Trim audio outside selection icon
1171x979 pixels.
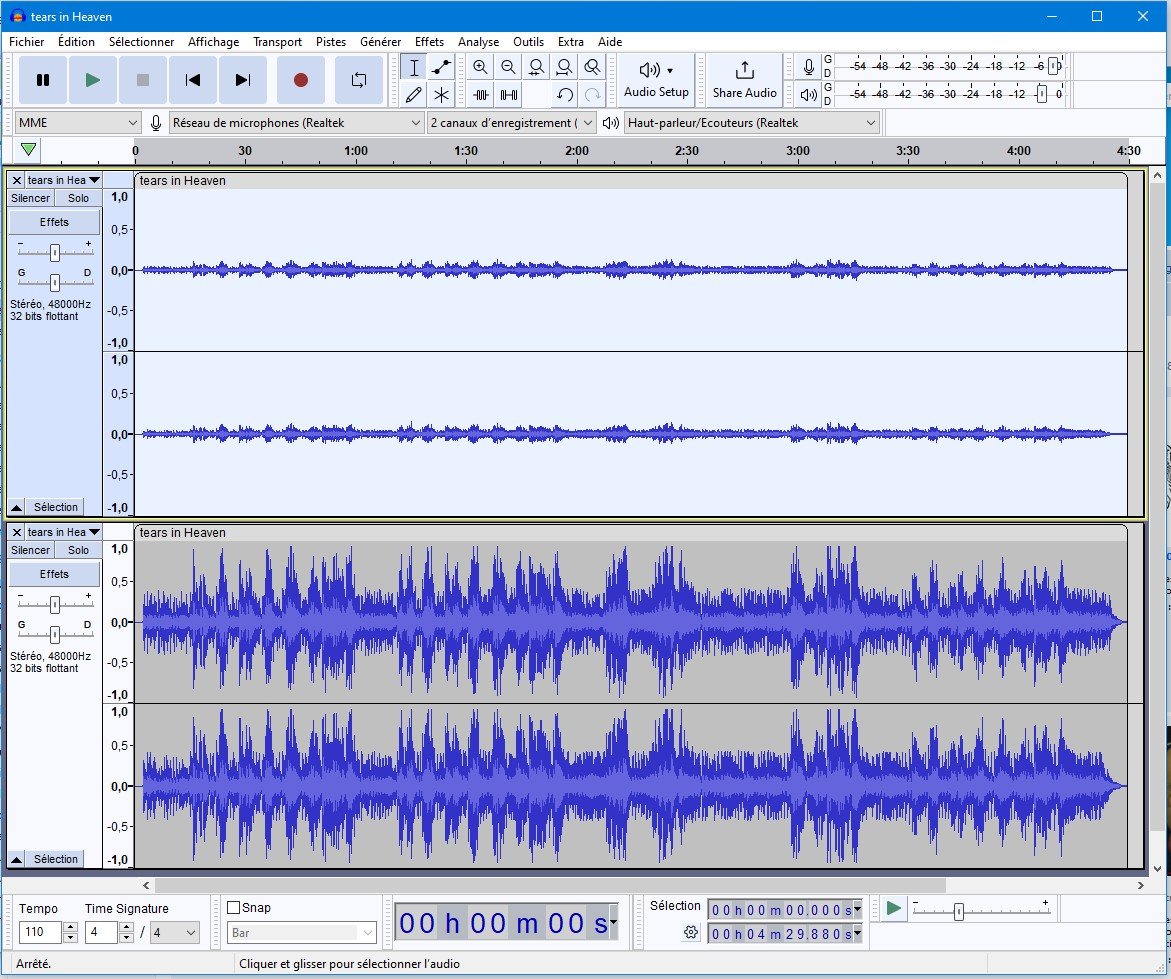(x=480, y=95)
